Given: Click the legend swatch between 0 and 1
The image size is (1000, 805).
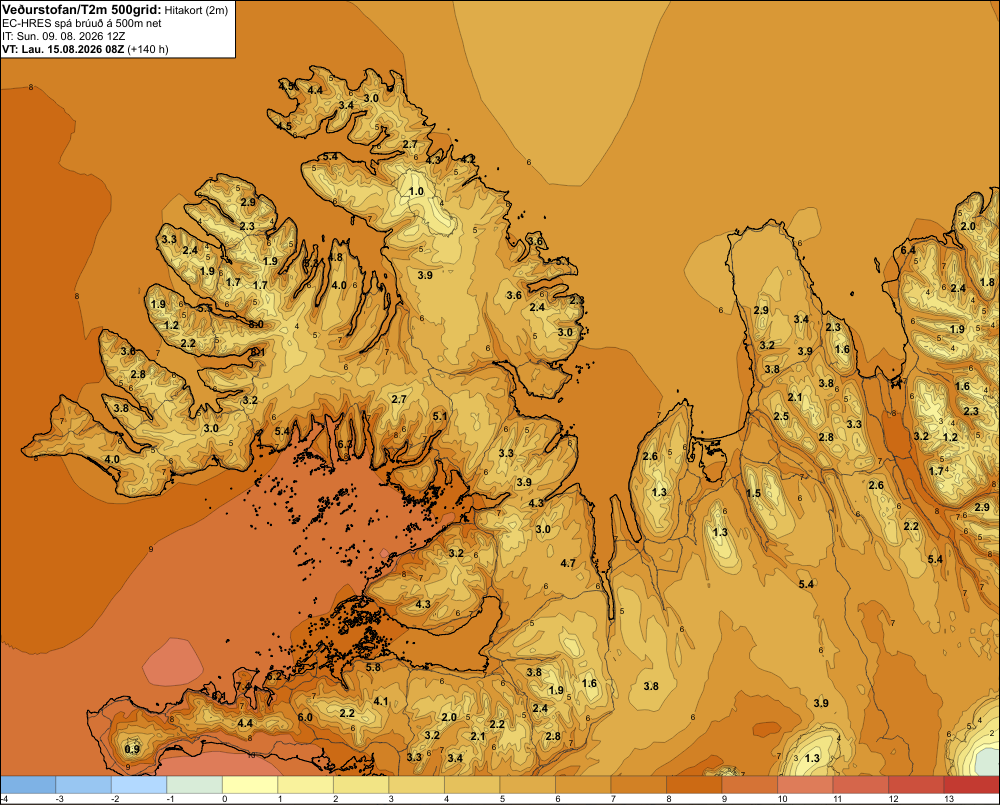Looking at the screenshot, I should [250, 785].
